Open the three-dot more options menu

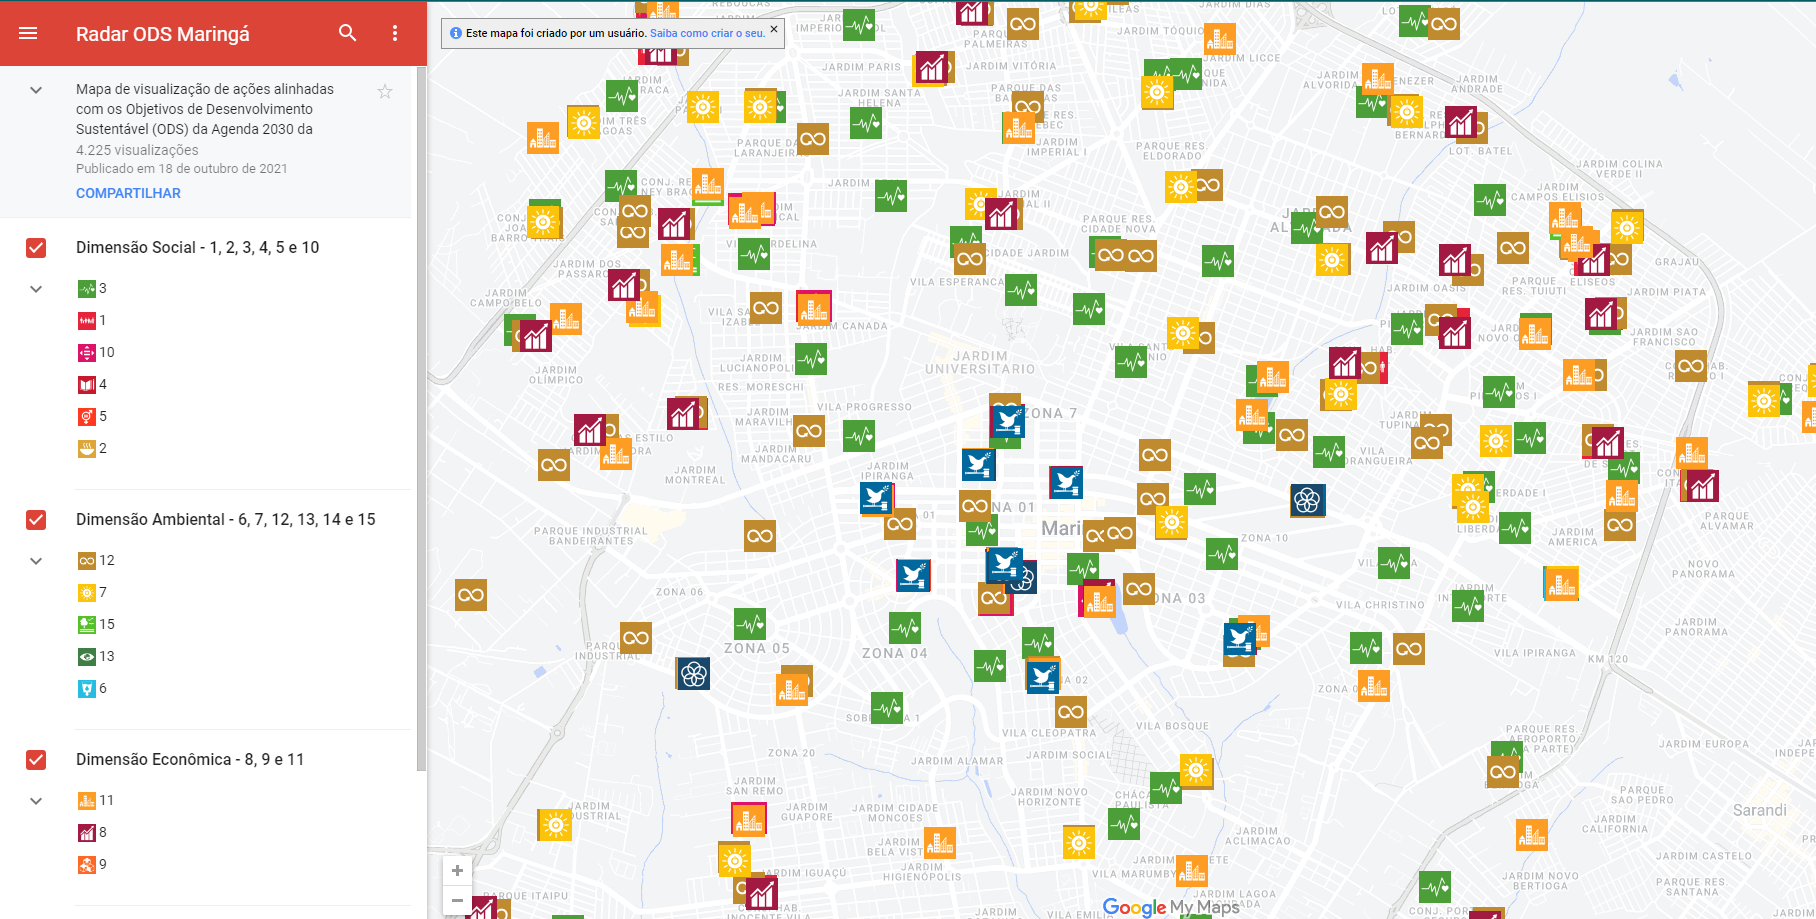[395, 33]
